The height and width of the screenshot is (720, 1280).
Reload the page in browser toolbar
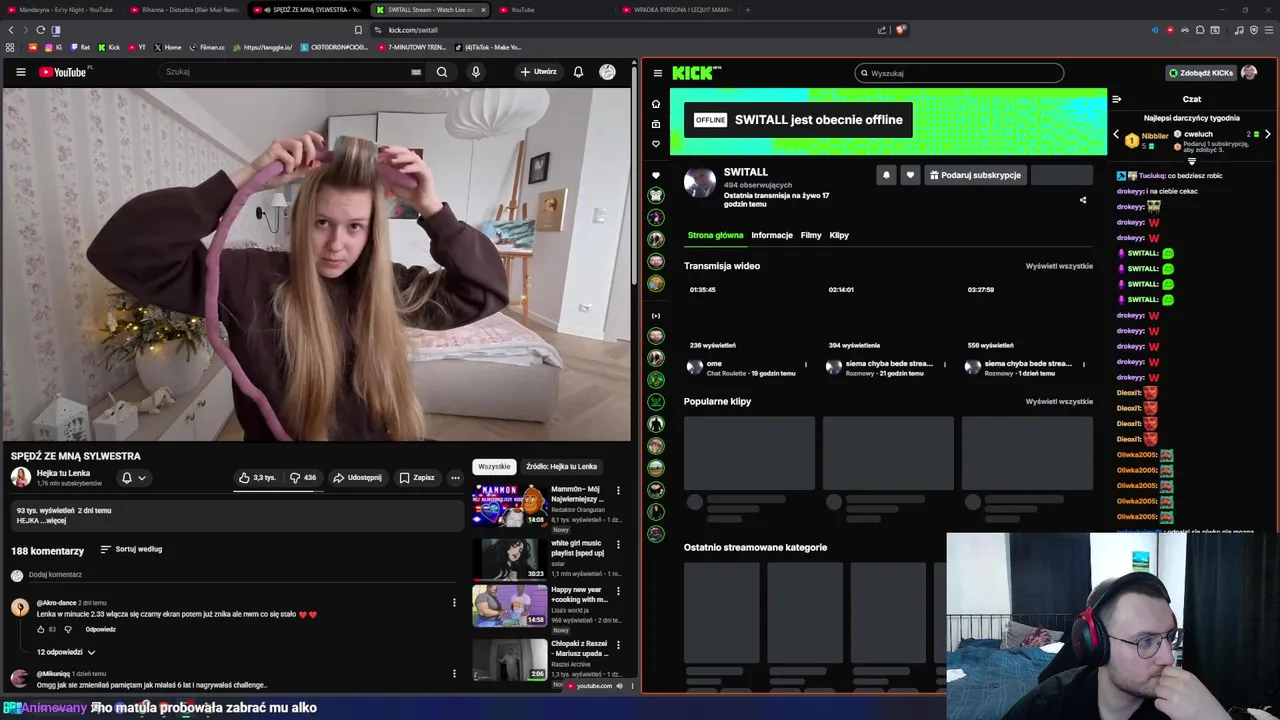point(40,30)
